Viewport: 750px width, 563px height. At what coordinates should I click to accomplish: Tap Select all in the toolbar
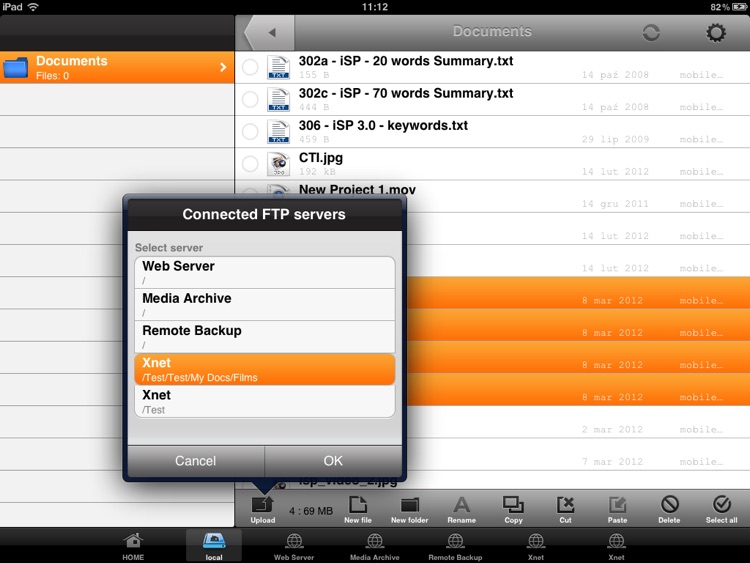[x=721, y=510]
